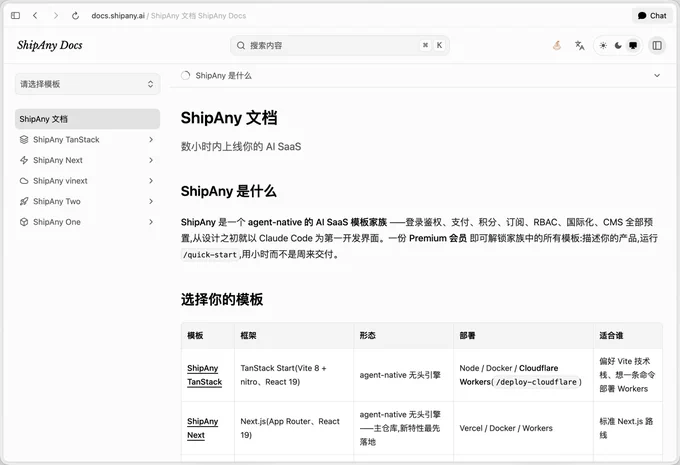Expand the ShipAny vinext chevron
This screenshot has width=680, height=465.
(151, 181)
